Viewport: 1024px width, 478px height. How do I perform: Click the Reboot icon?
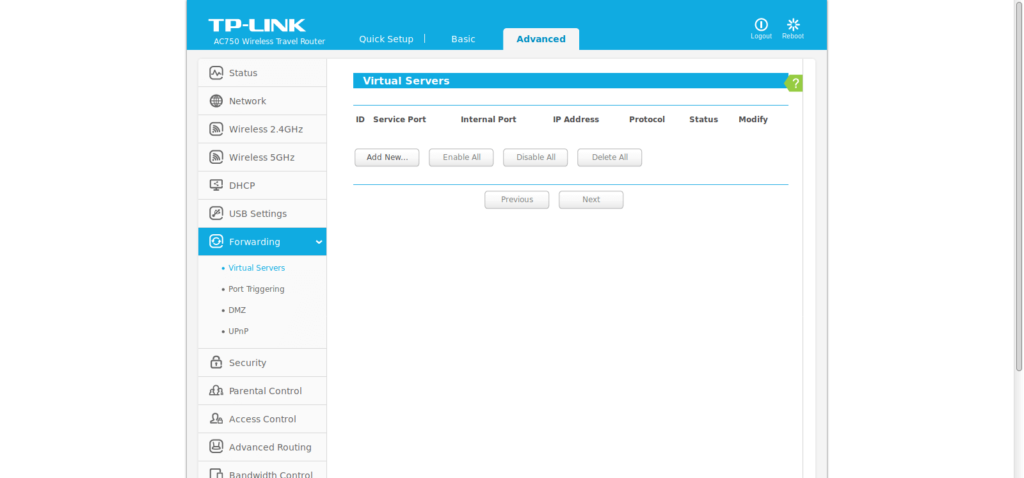[x=793, y=25]
